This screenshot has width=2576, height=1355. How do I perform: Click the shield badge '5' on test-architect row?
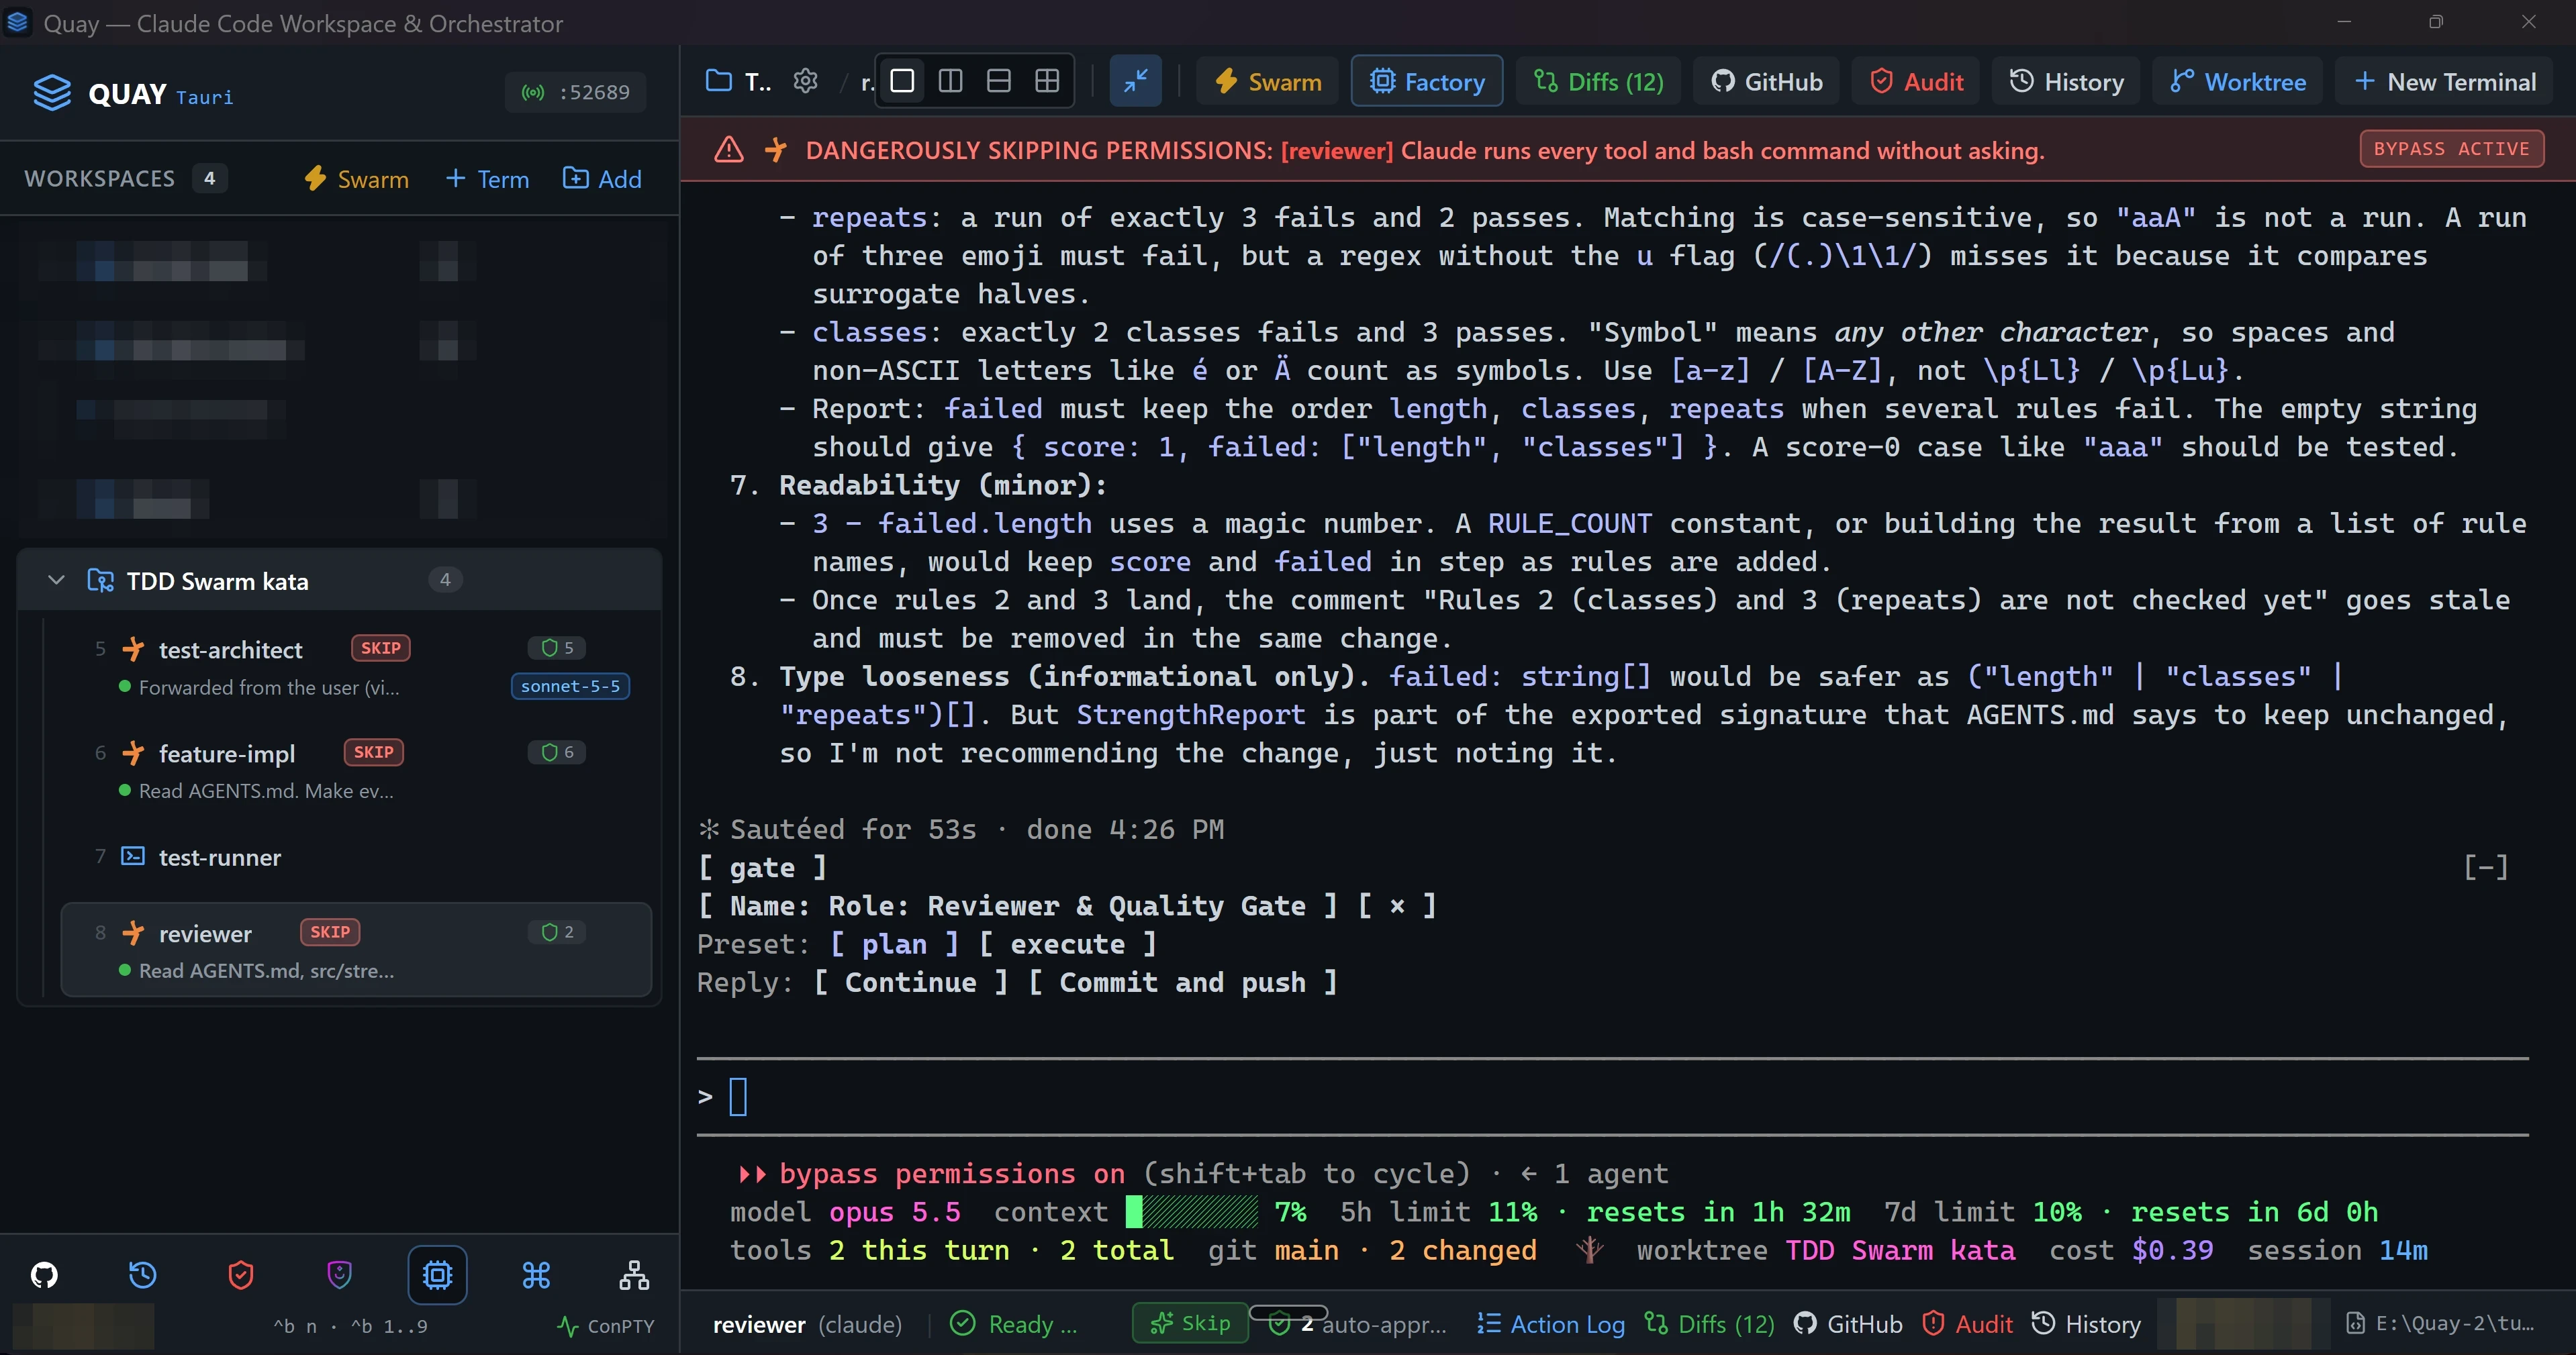pyautogui.click(x=557, y=648)
